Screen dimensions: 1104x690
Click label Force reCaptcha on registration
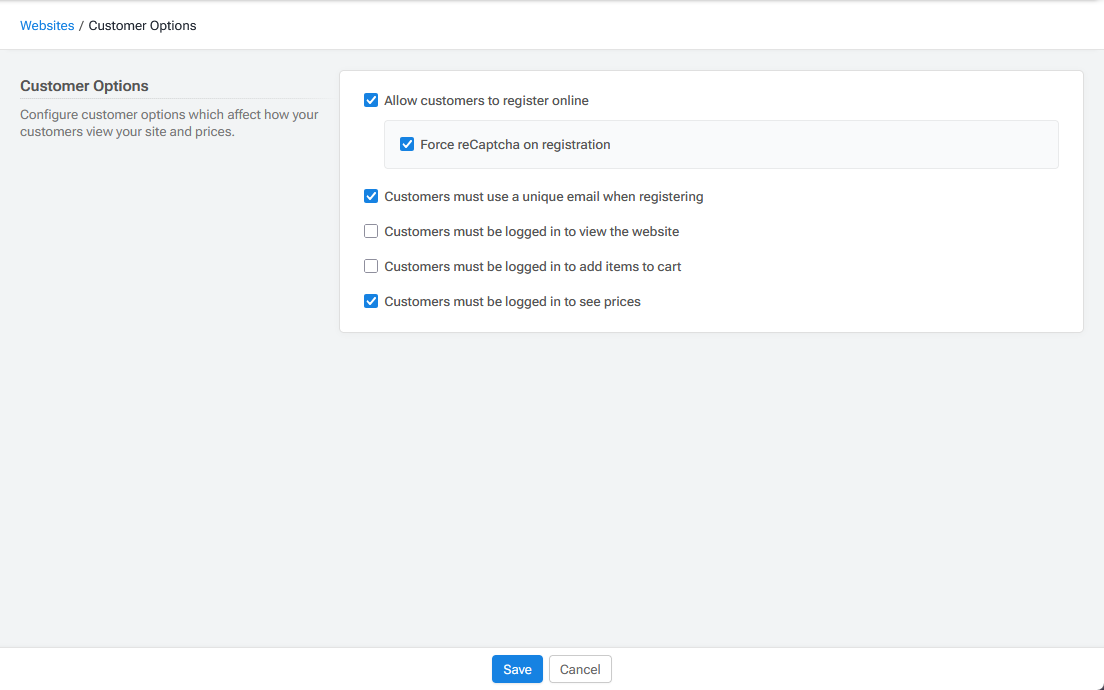pos(515,144)
